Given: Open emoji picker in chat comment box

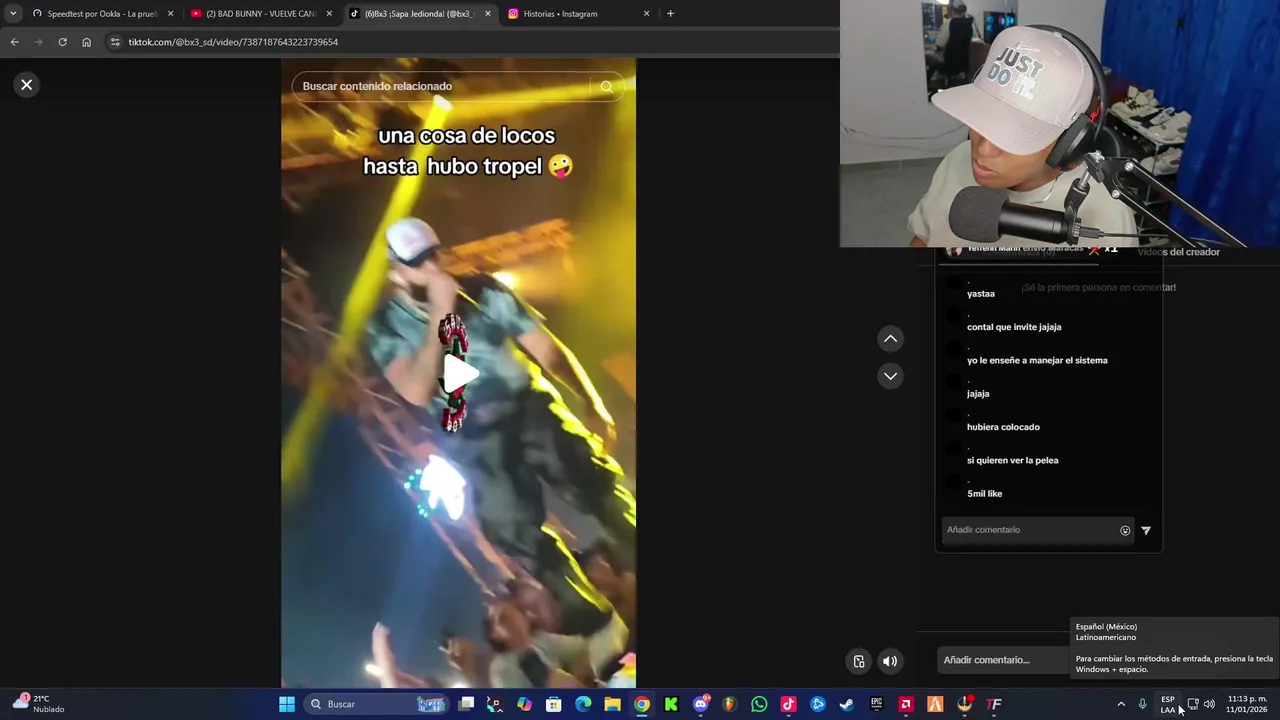Looking at the screenshot, I should [1125, 531].
